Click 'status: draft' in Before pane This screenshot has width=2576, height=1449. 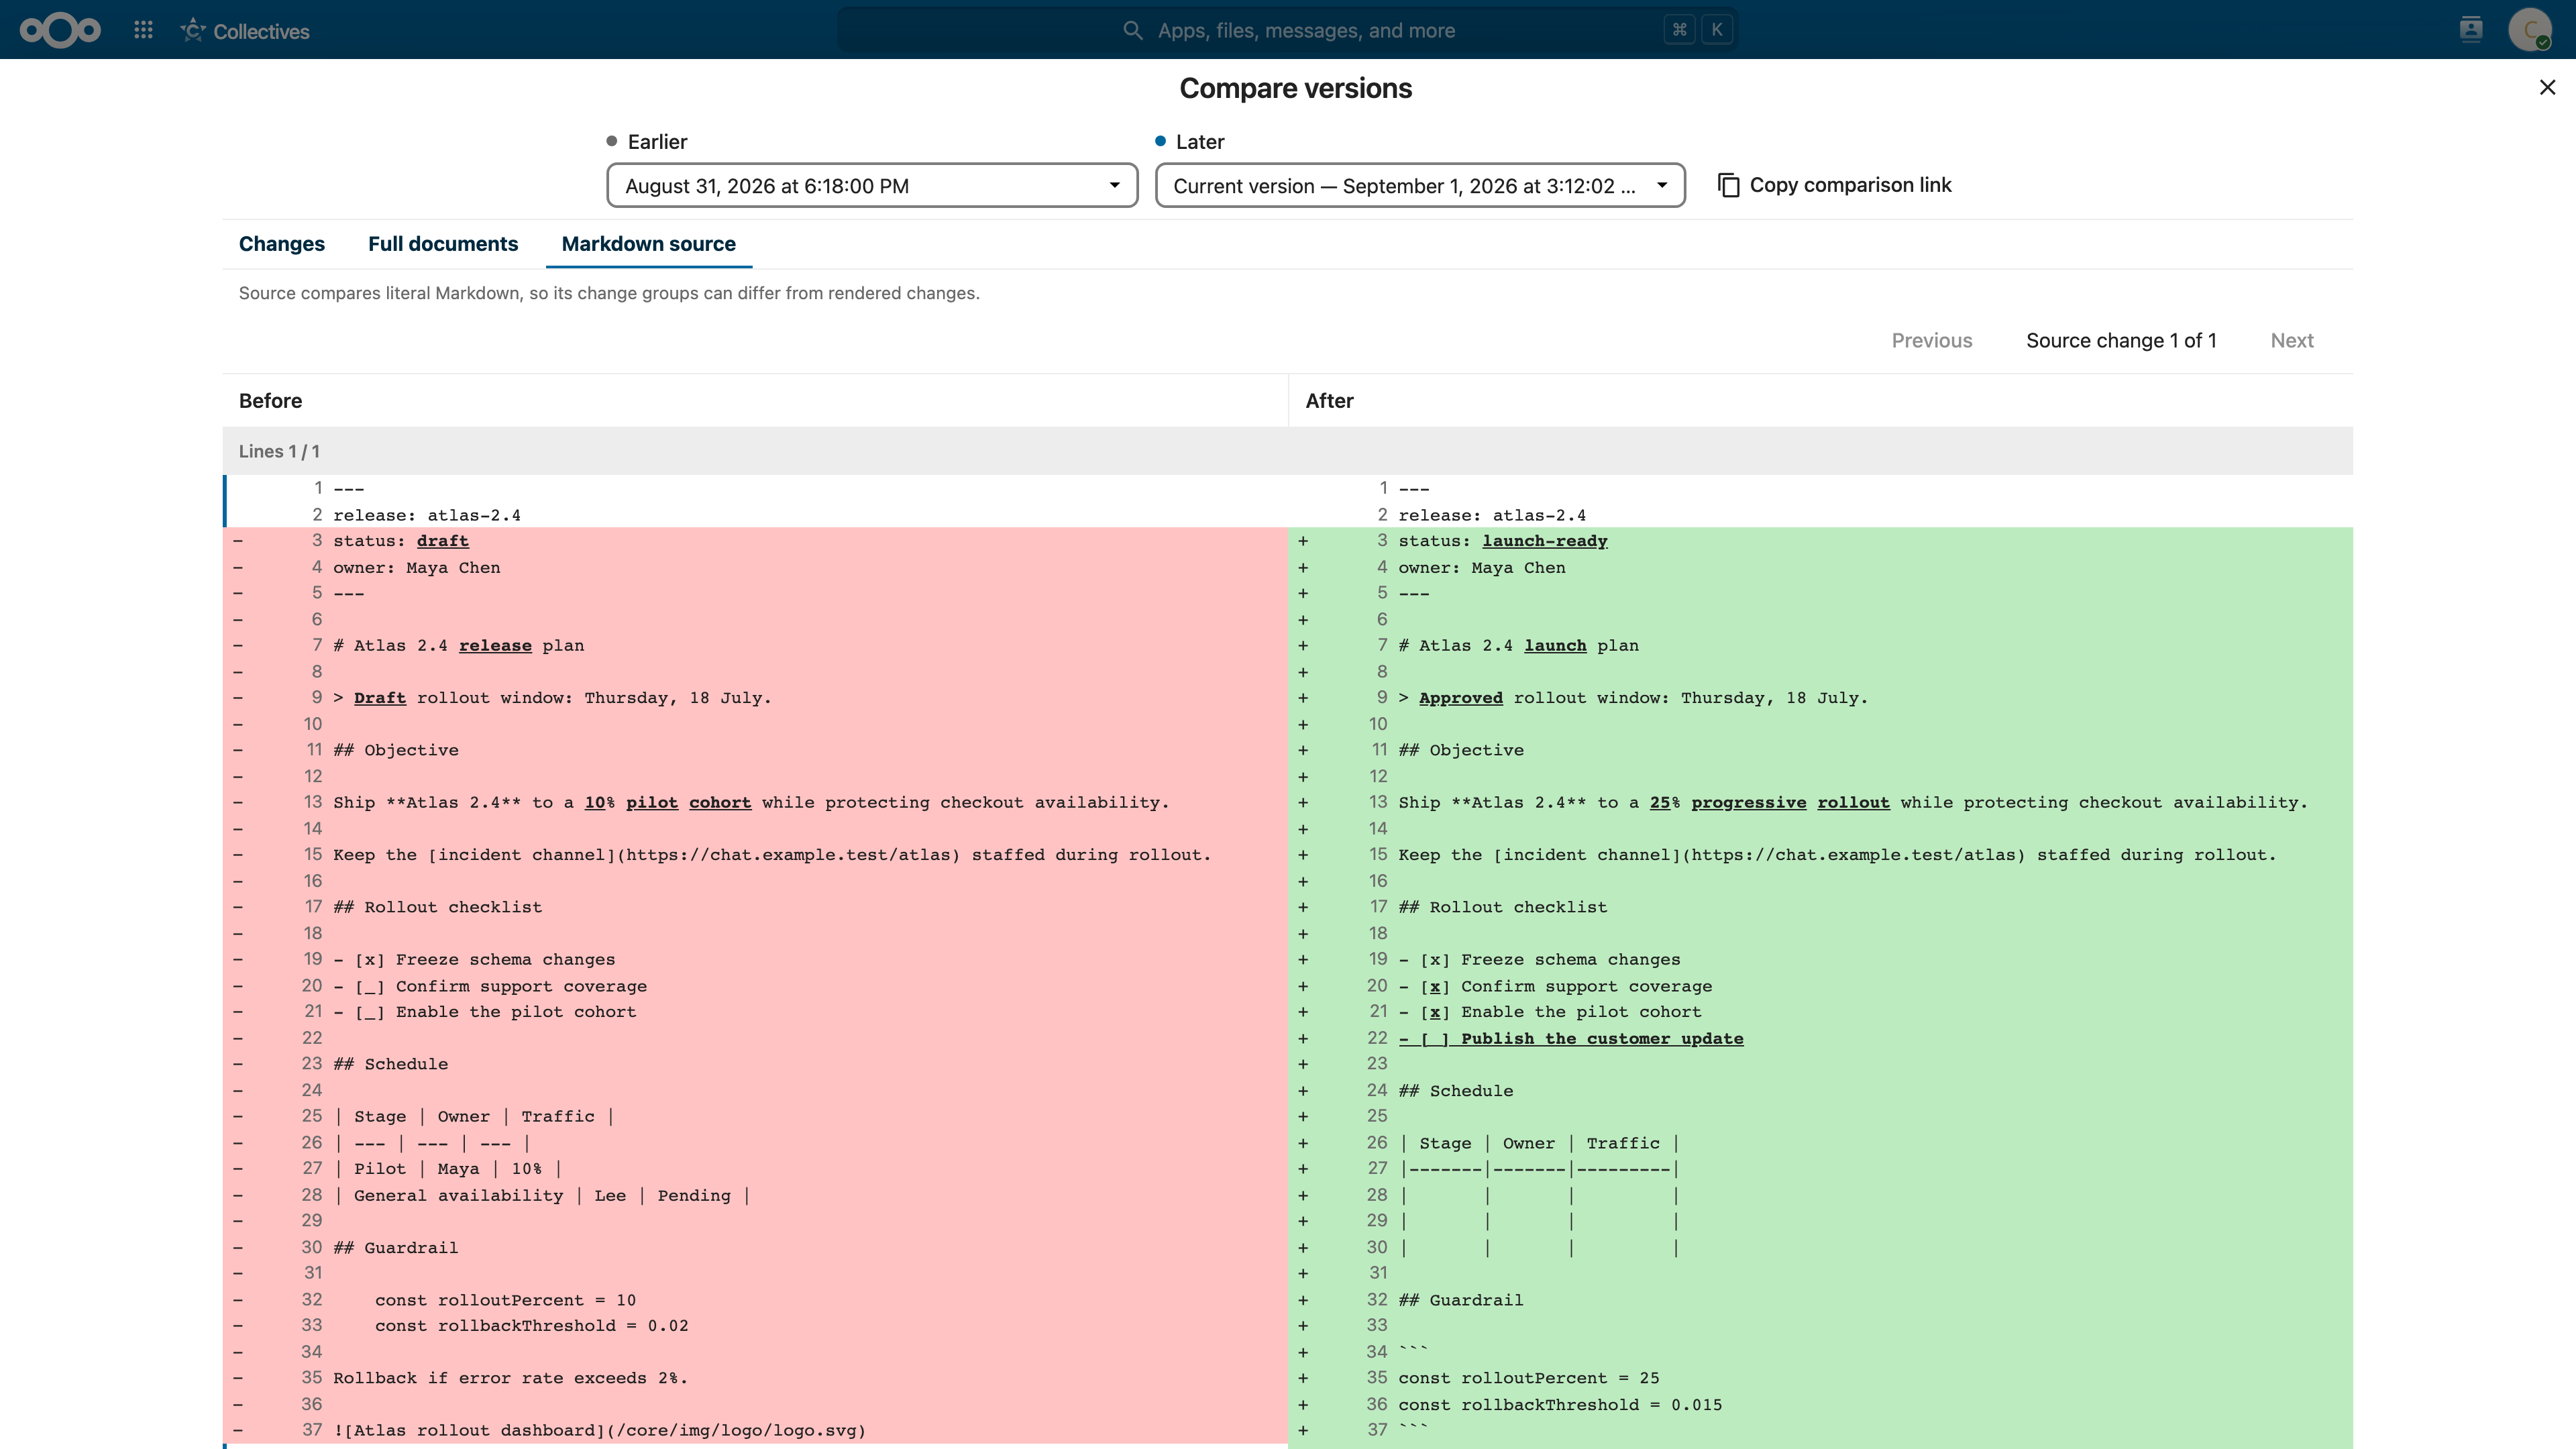tap(401, 541)
